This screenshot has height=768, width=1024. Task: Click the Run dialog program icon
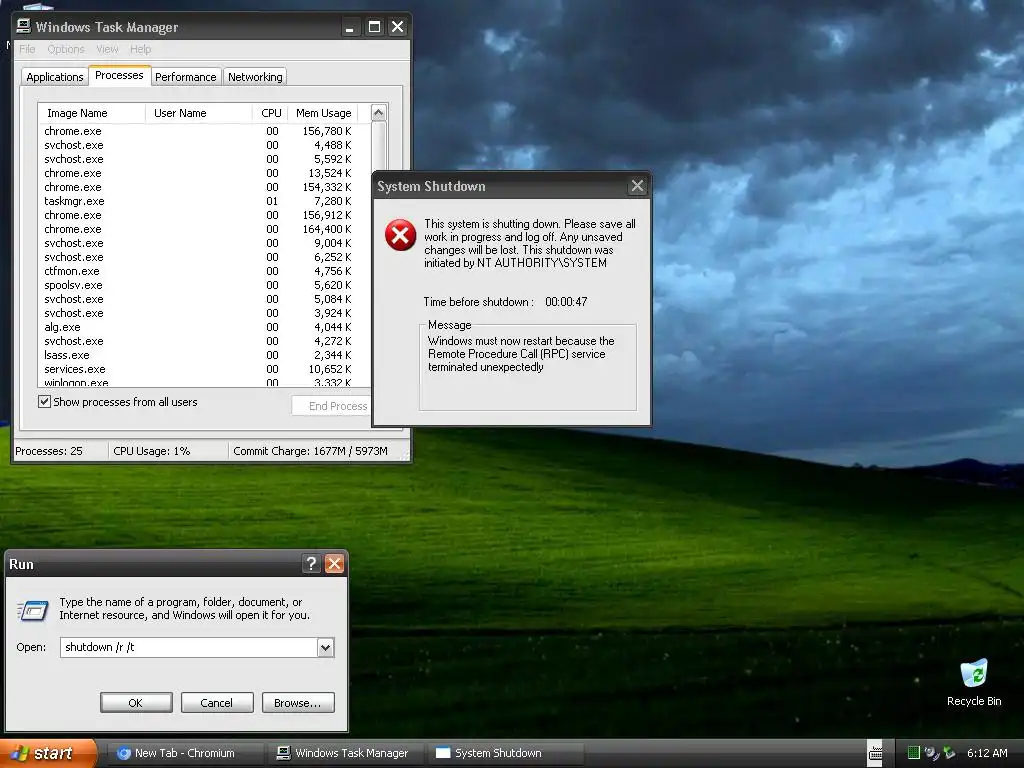pos(33,610)
